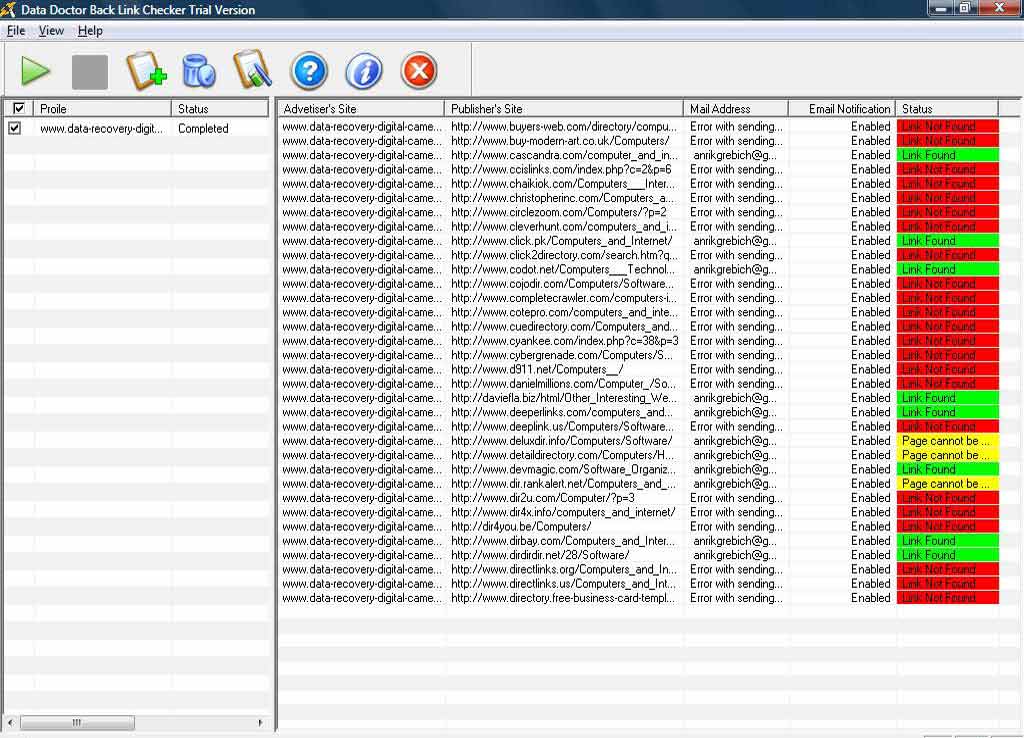The image size is (1024, 738).
Task: Add a new profile via clipboard-plus icon
Action: coord(146,71)
